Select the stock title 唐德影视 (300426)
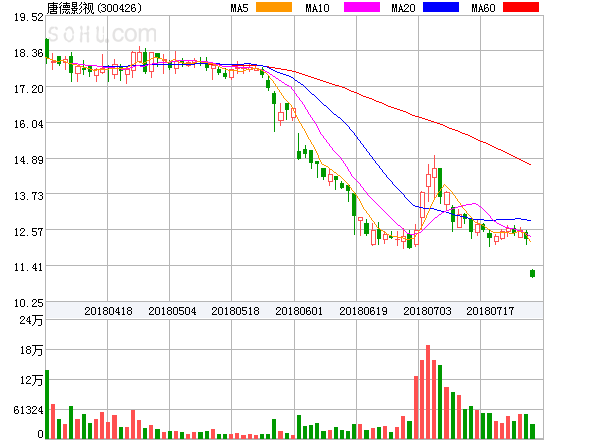The image size is (600, 440). click(x=94, y=8)
